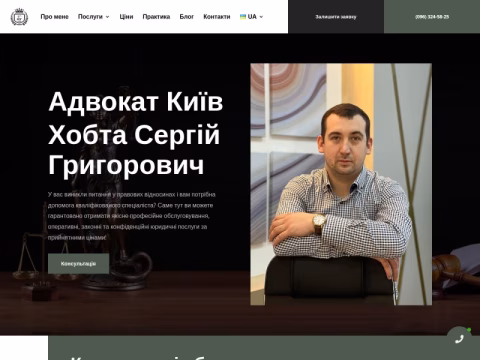Screen dimensions: 480x360
Task: Click the chevron beside UA language
Action: [261, 17]
